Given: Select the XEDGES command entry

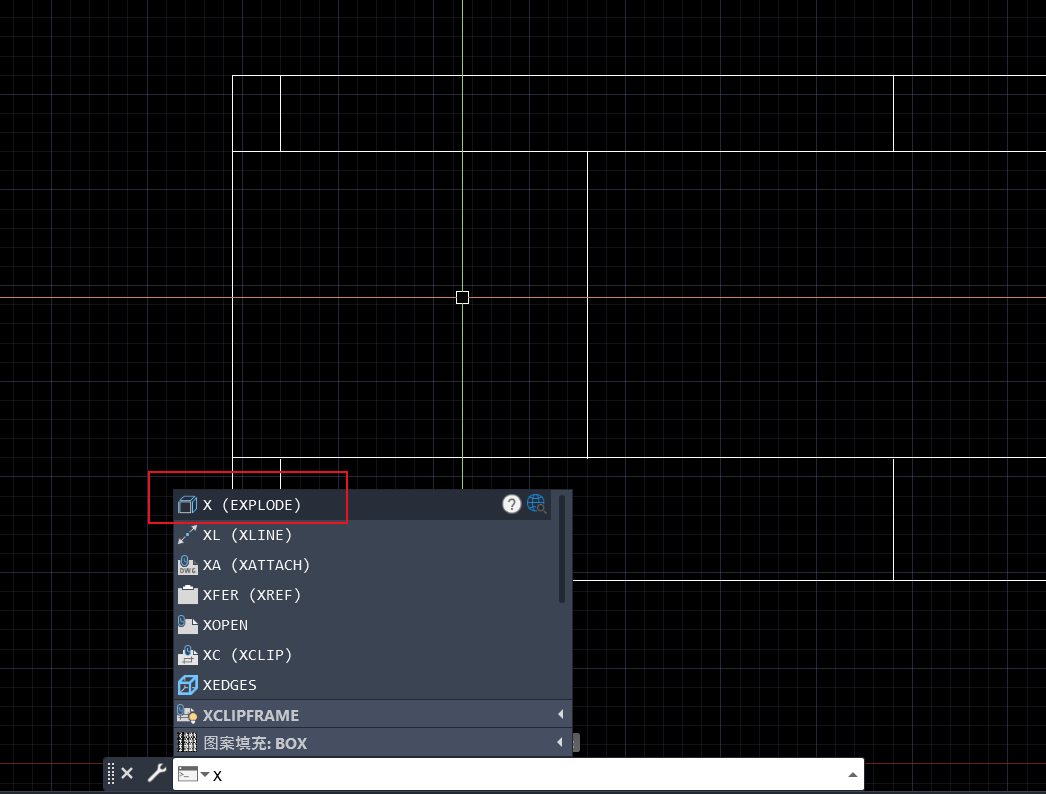Looking at the screenshot, I should 229,685.
